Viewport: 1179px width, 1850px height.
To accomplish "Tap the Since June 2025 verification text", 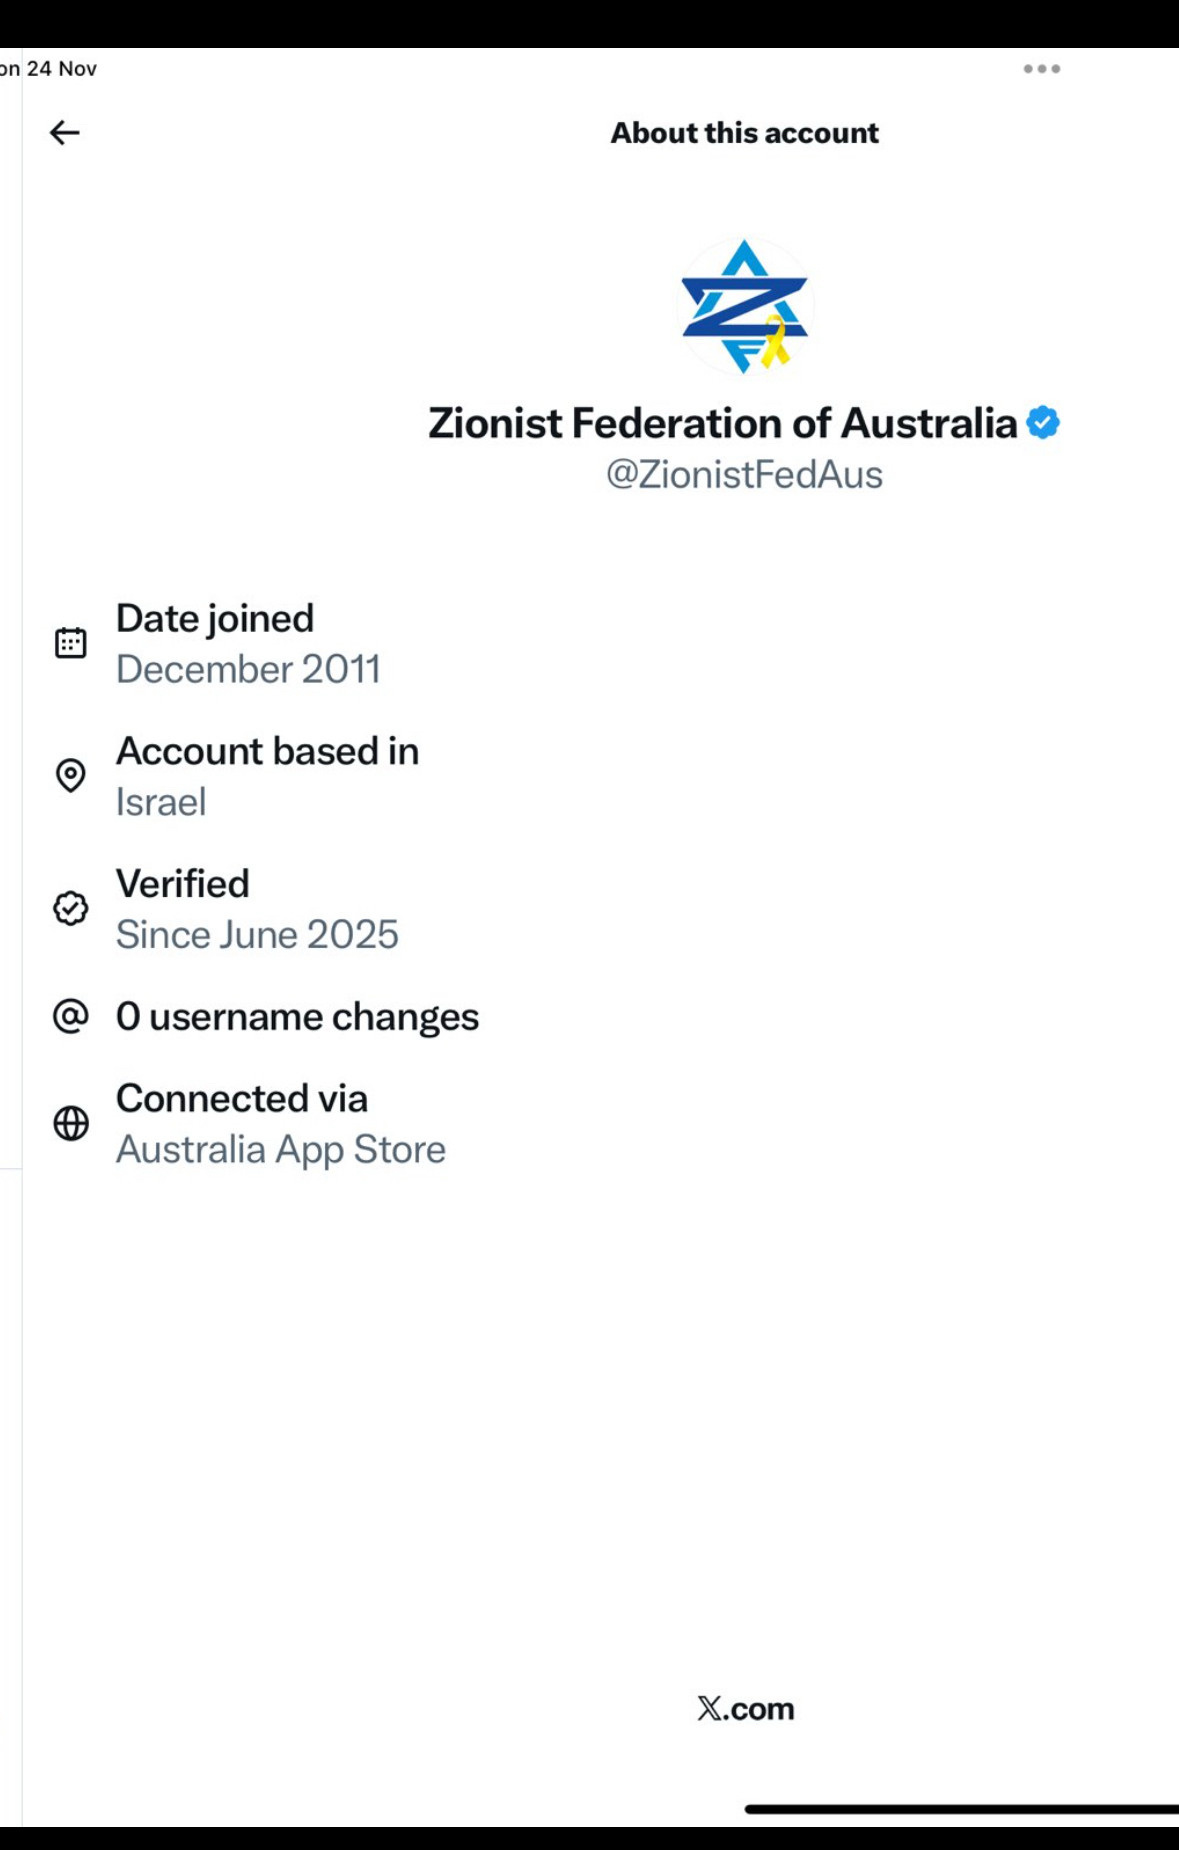I will point(257,935).
